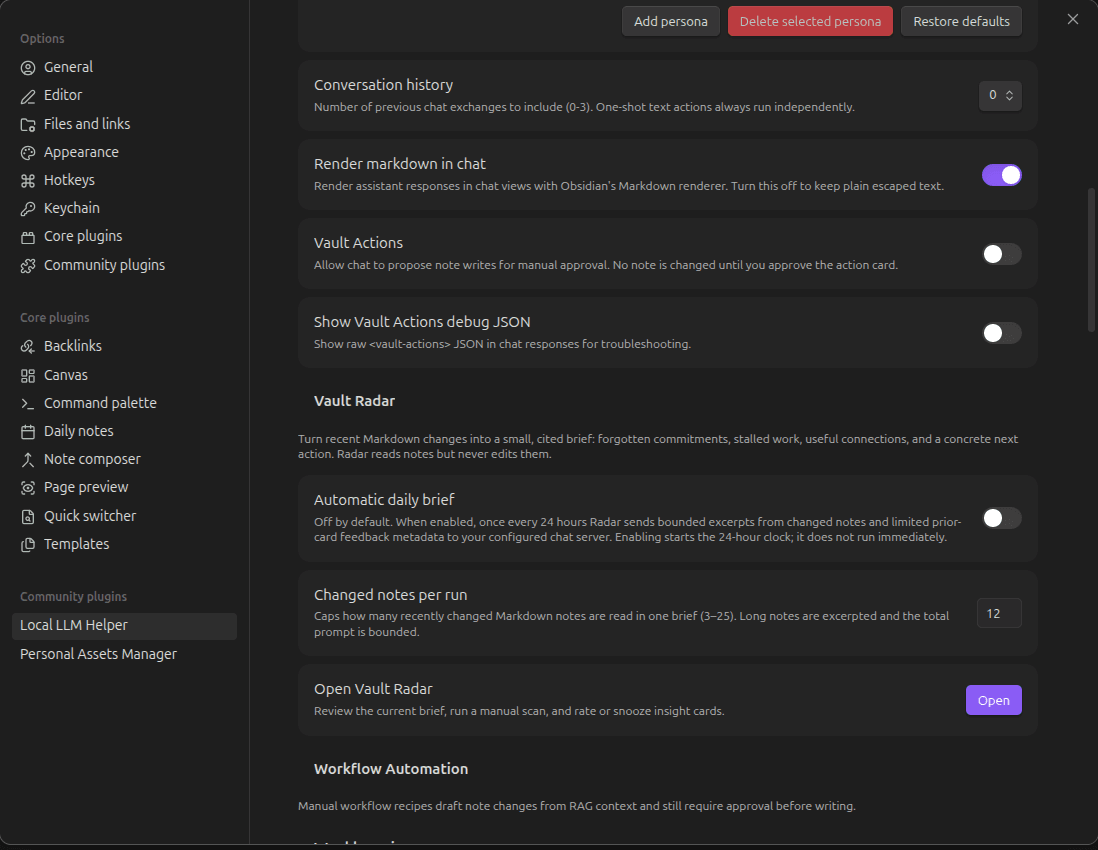Adjust Conversation history stepper arrows
The width and height of the screenshot is (1098, 850).
coord(1010,96)
